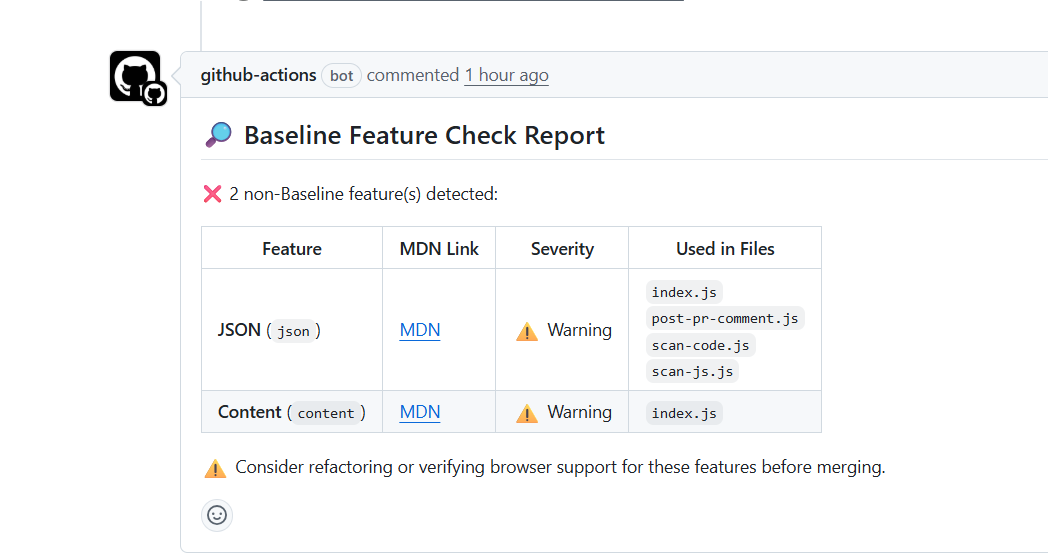Click the warning icon before 'Consider refactoring'

215,468
